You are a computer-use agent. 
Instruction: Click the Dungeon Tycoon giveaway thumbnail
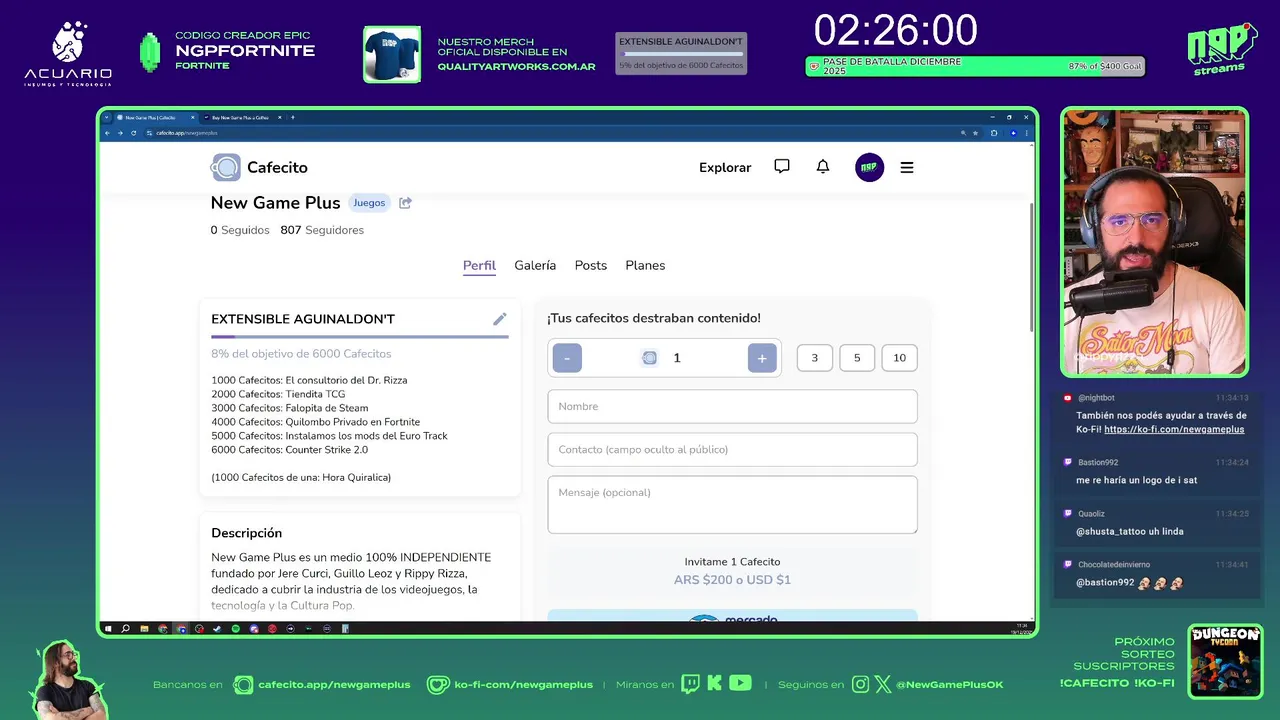(x=1225, y=661)
